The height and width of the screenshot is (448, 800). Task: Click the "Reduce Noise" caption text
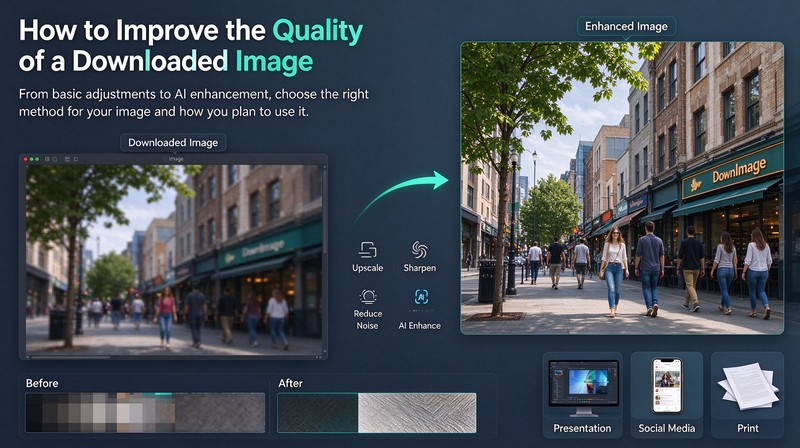(367, 319)
